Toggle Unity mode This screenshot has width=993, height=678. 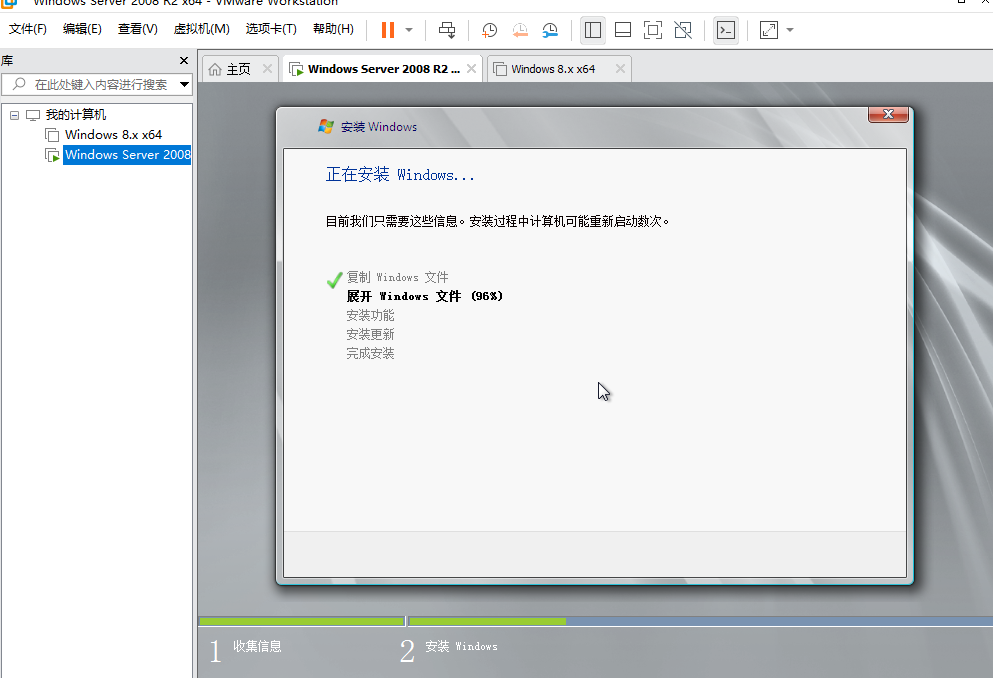click(x=683, y=30)
